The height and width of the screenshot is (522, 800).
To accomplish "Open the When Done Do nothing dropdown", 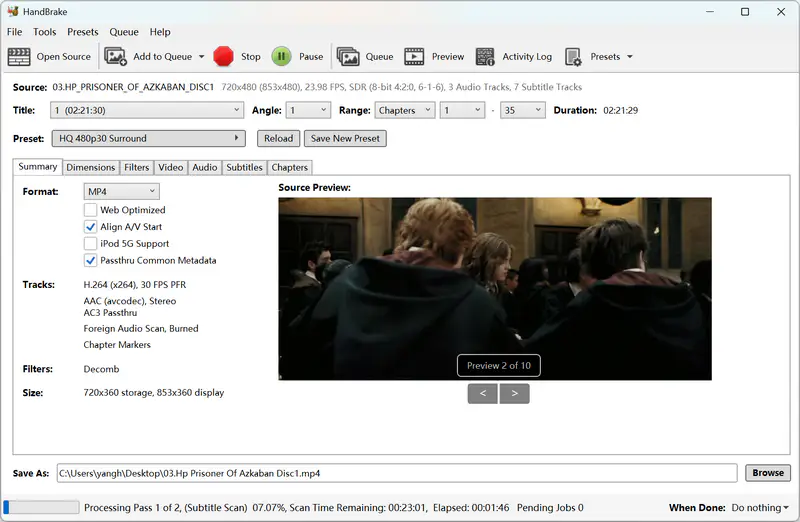I will click(x=760, y=508).
